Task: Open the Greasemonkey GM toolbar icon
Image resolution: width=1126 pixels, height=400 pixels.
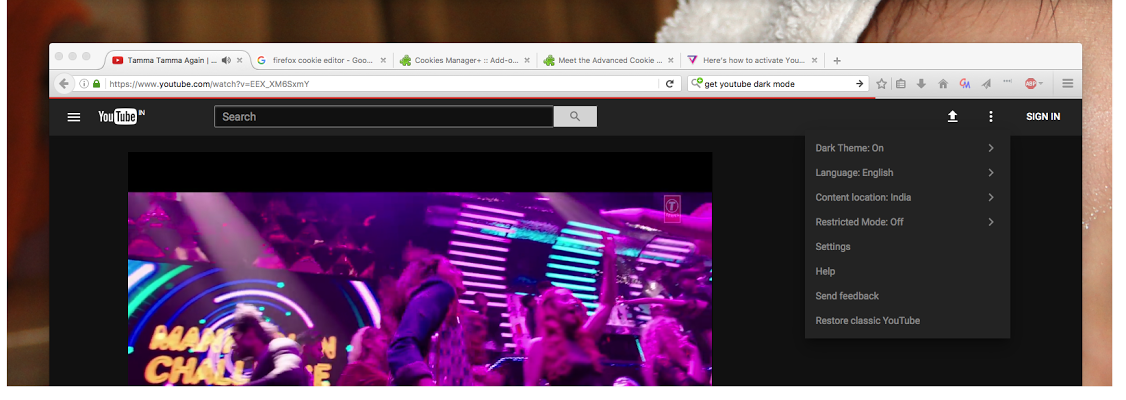Action: coord(964,84)
